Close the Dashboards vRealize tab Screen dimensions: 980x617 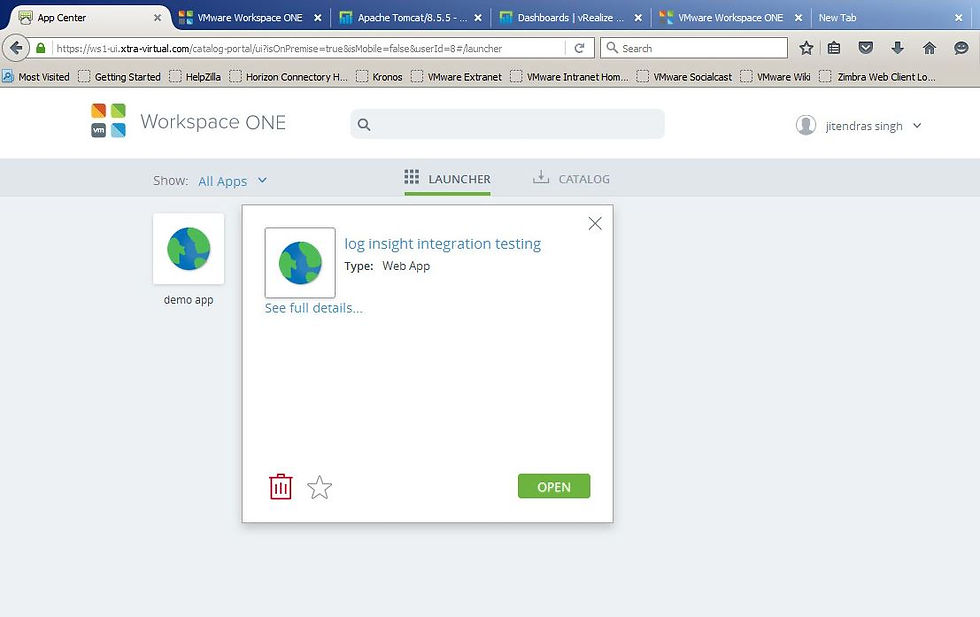638,18
